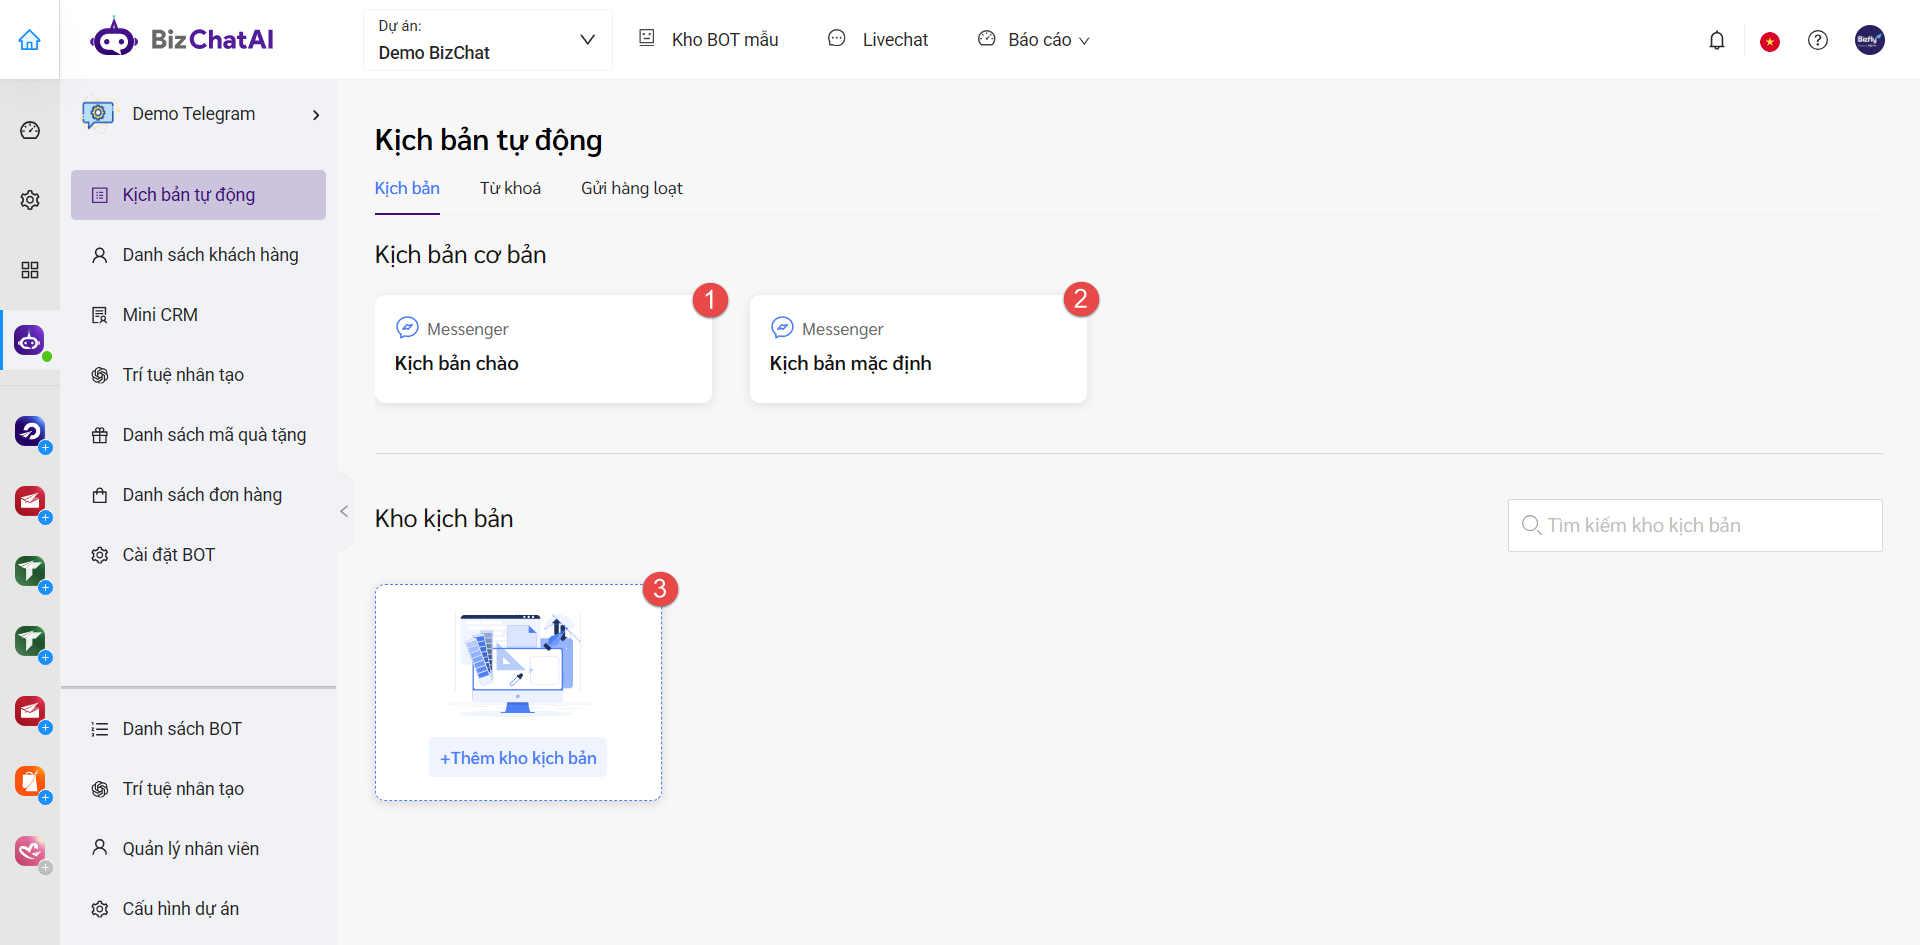Image resolution: width=1920 pixels, height=945 pixels.
Task: Focus the Tìm kiếm kho kịch bản field
Action: [x=1695, y=525]
